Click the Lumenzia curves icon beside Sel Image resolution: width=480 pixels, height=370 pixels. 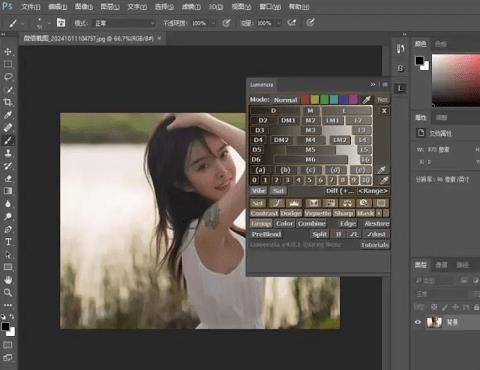(277, 203)
